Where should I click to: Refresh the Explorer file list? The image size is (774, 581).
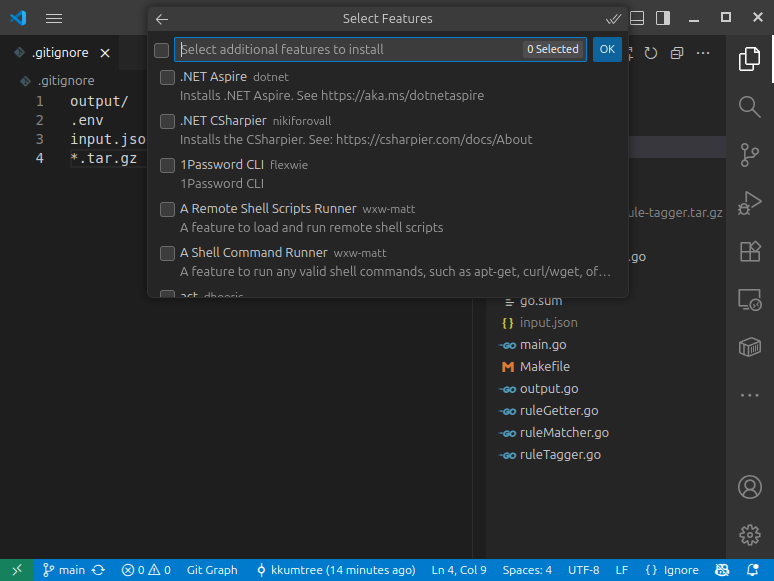(651, 53)
